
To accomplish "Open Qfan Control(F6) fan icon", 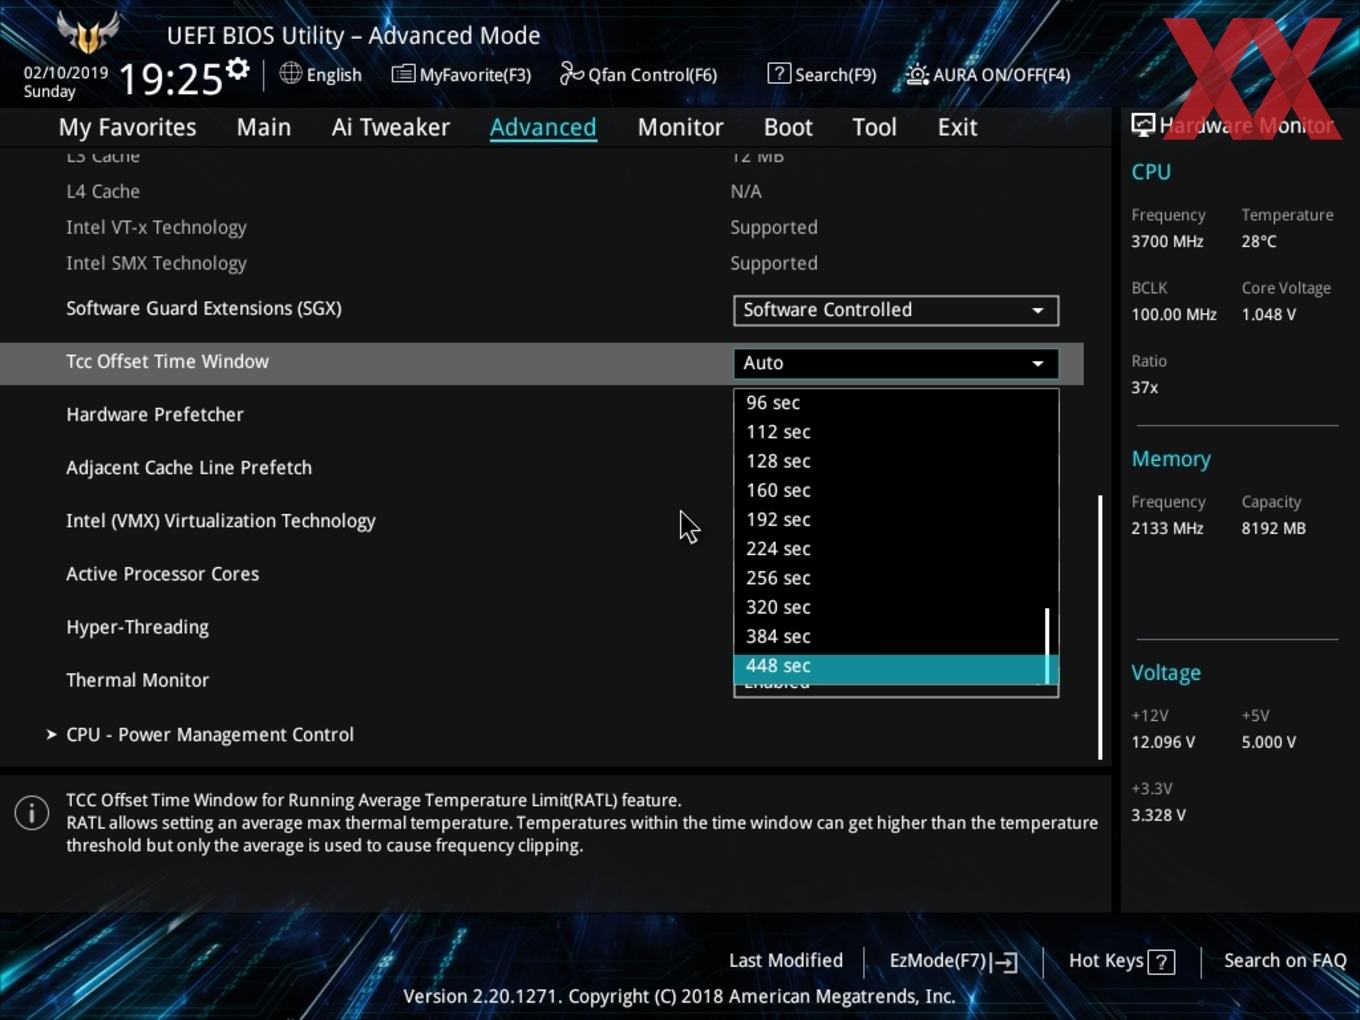I will click(x=571, y=73).
